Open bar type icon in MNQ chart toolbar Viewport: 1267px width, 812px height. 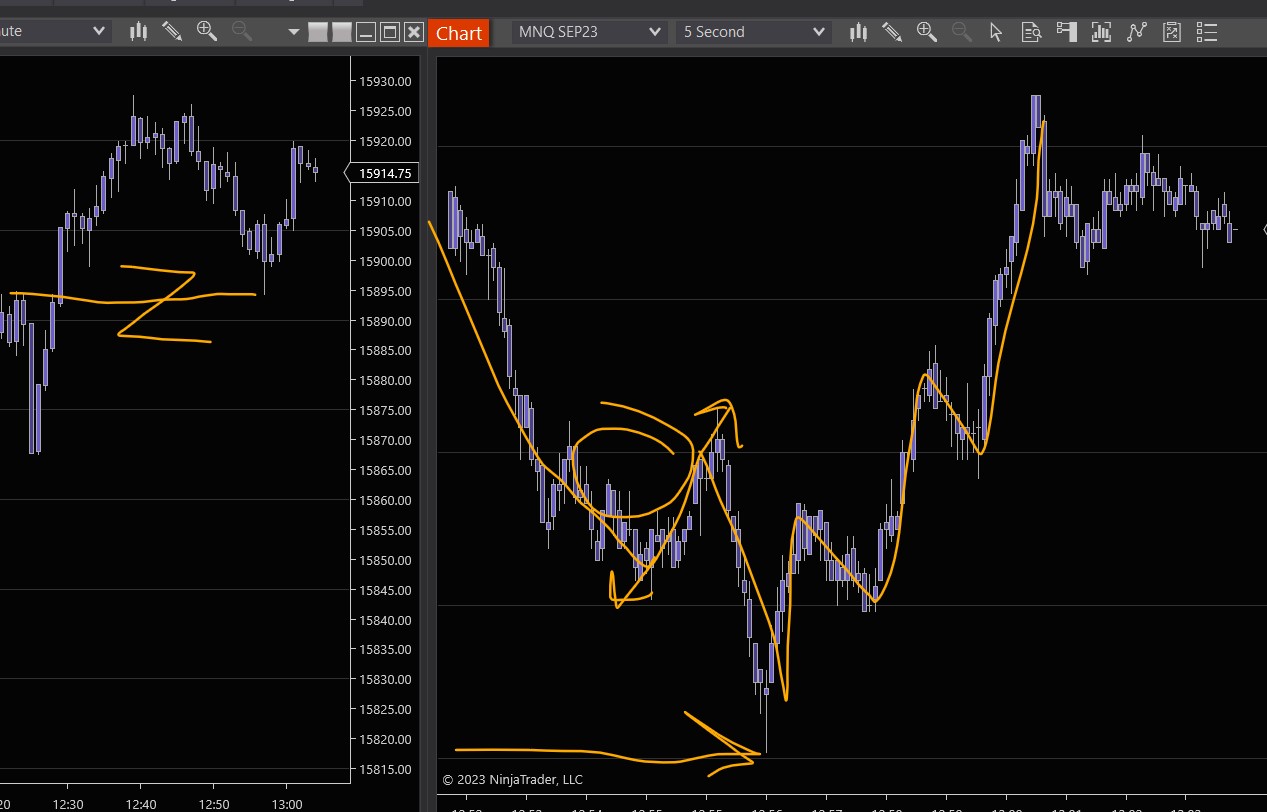(858, 32)
